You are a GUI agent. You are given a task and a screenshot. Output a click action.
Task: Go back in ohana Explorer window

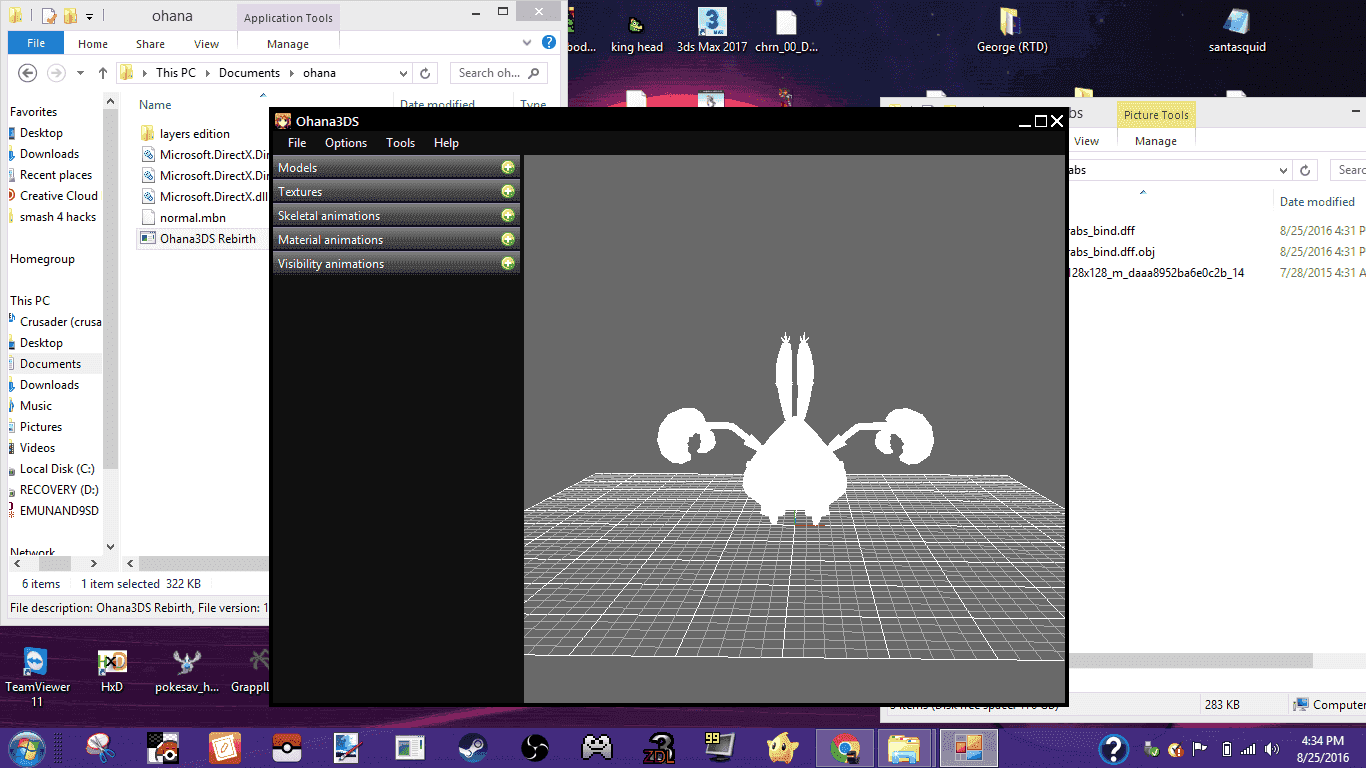pyautogui.click(x=28, y=73)
